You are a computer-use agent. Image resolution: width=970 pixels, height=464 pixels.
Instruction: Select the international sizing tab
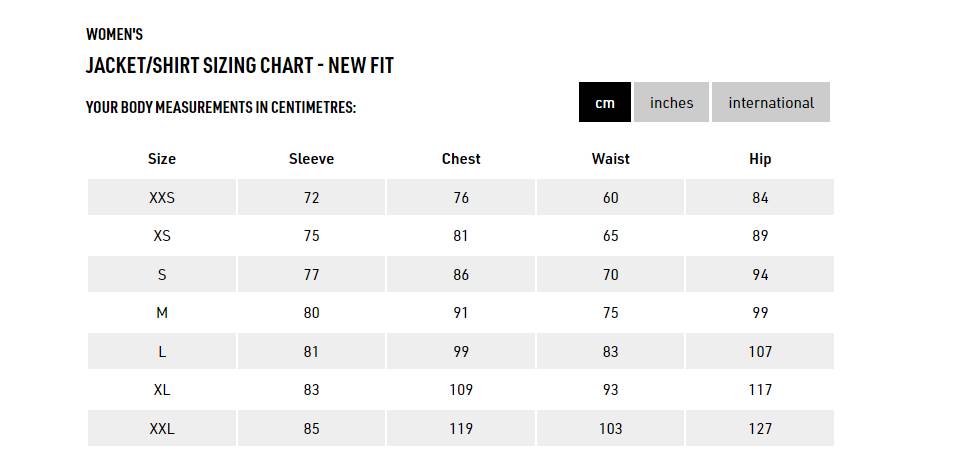(771, 102)
